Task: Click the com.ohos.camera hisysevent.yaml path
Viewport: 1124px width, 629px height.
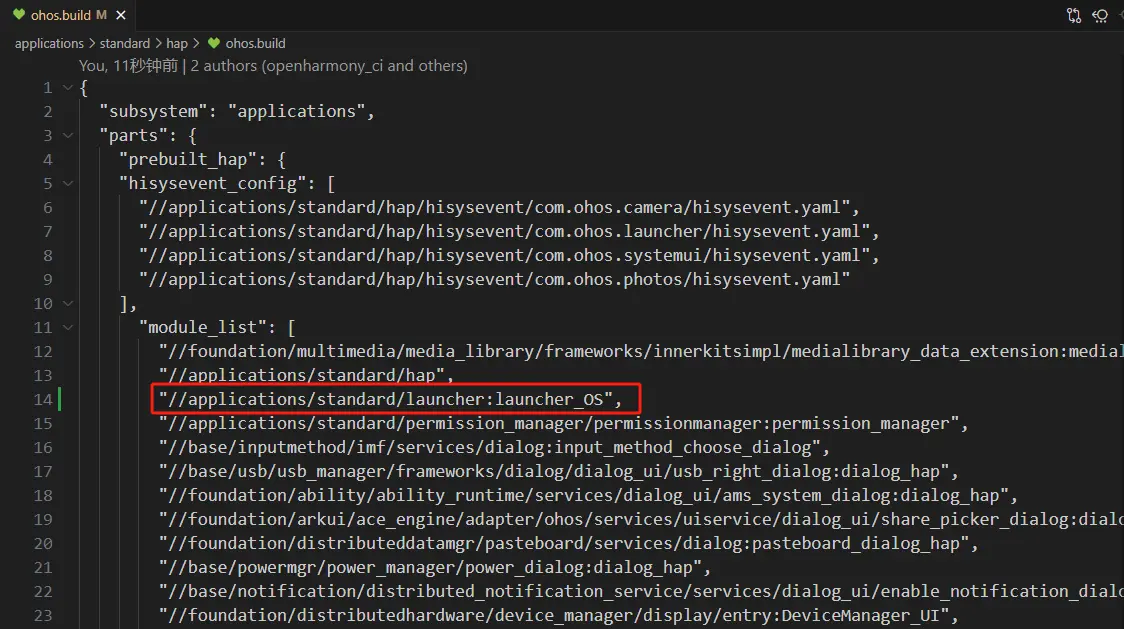Action: click(495, 208)
